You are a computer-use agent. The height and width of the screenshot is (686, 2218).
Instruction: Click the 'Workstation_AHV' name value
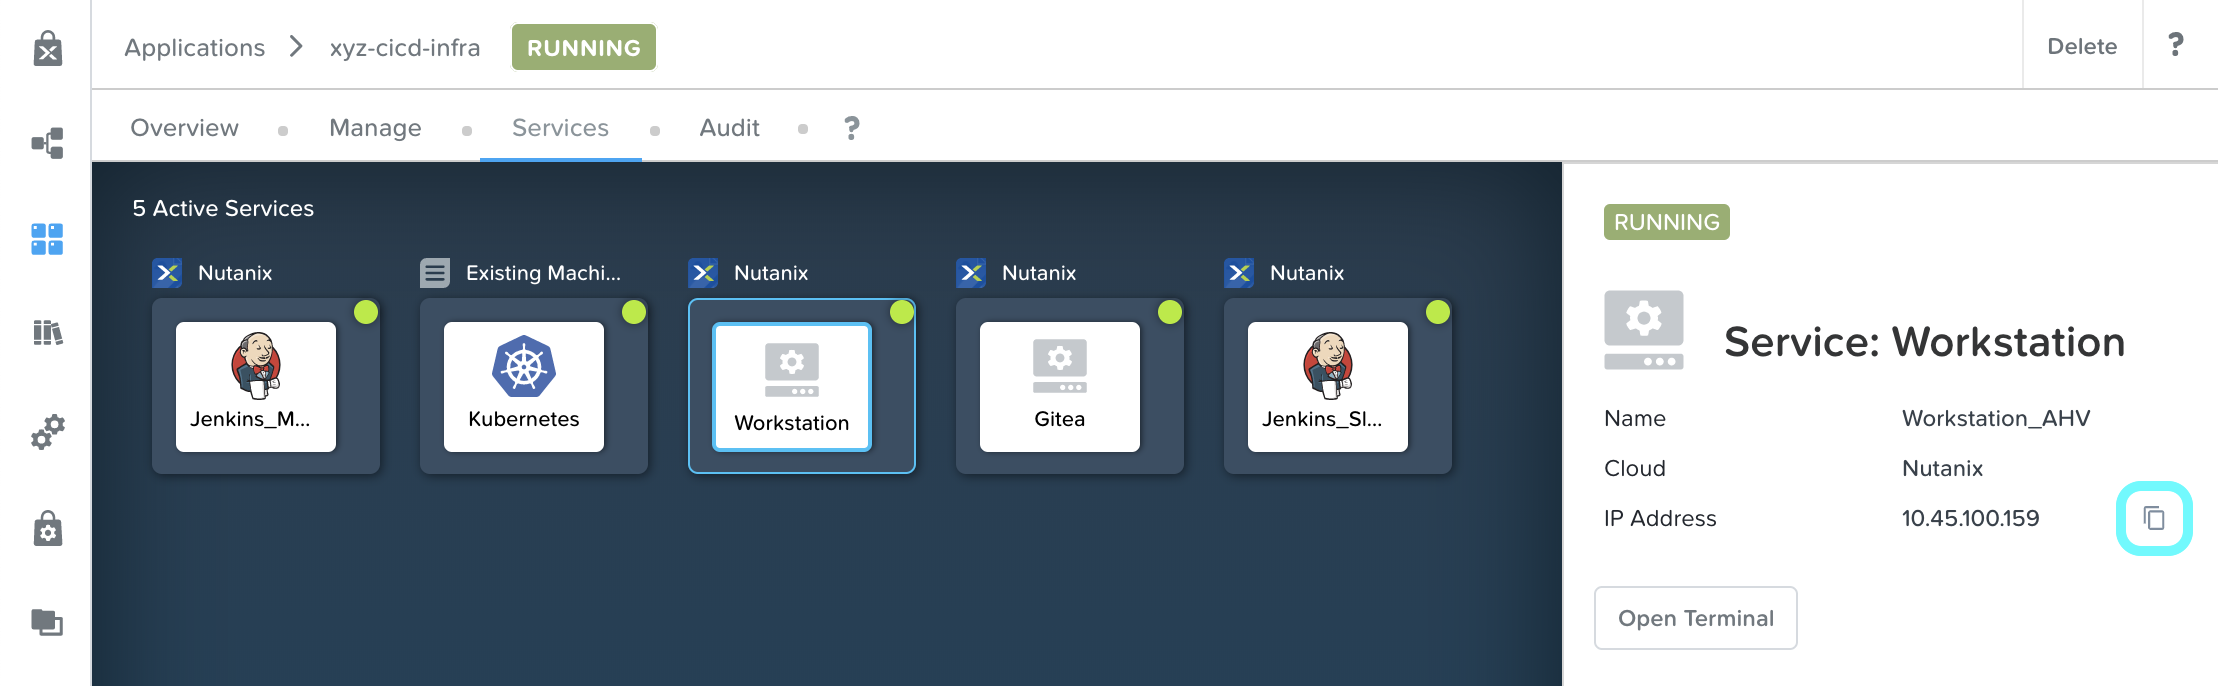tap(1996, 418)
